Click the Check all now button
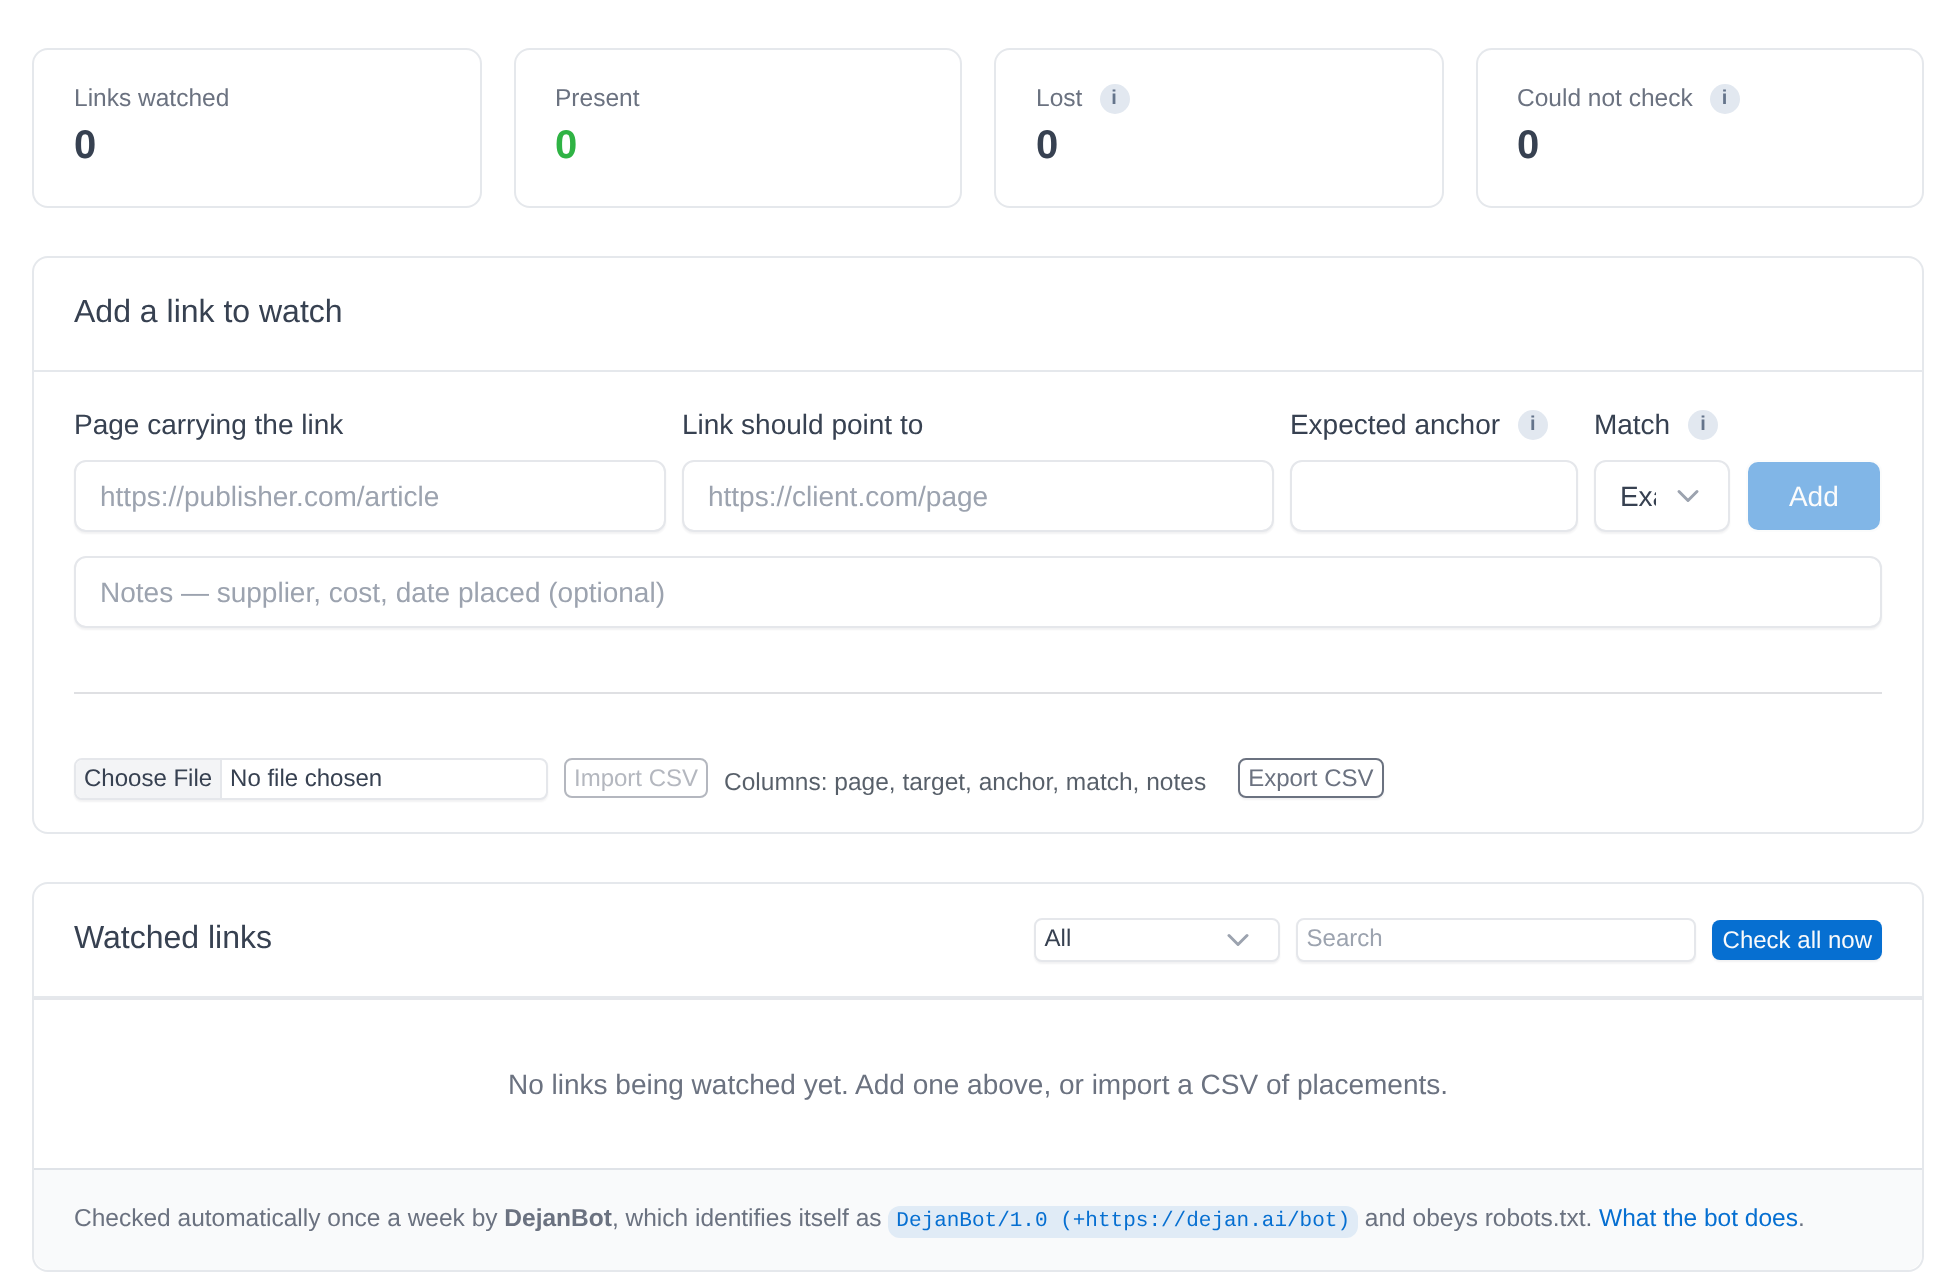The width and height of the screenshot is (1956, 1288). tap(1796, 940)
